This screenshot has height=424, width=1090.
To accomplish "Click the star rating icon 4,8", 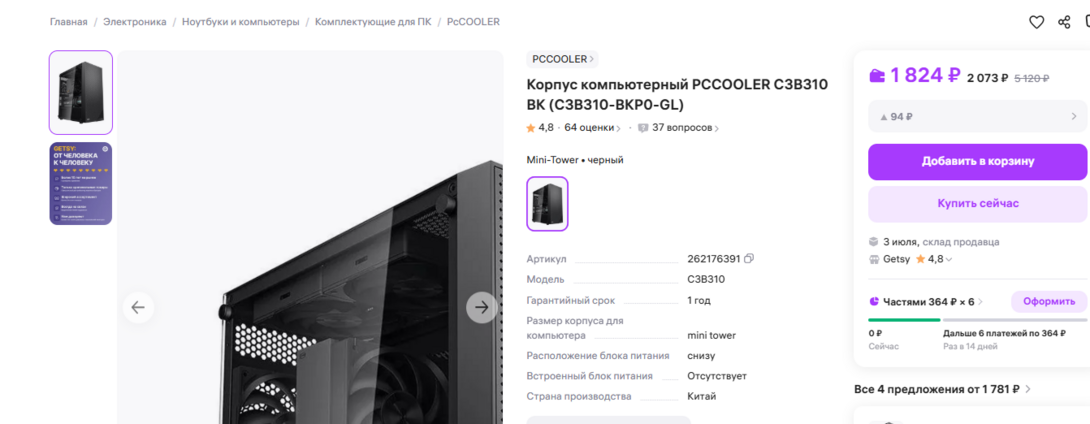I will [x=531, y=128].
